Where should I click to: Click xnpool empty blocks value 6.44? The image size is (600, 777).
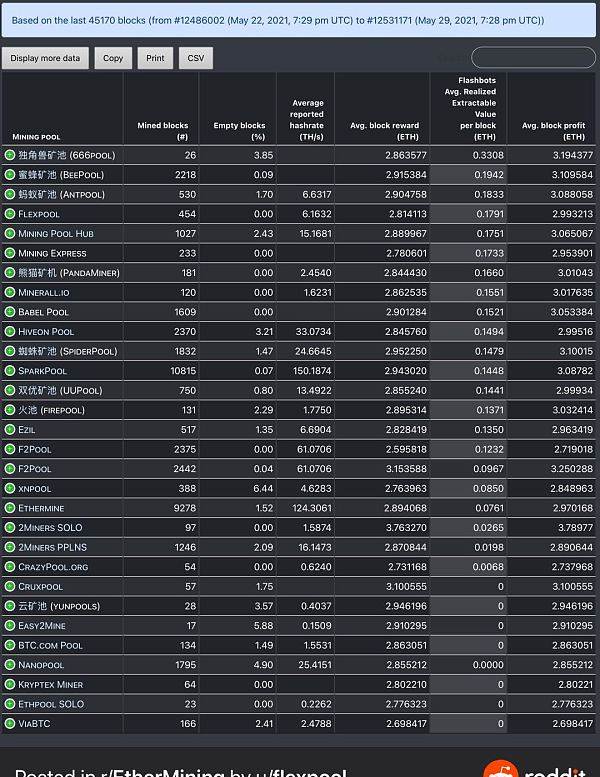(263, 488)
